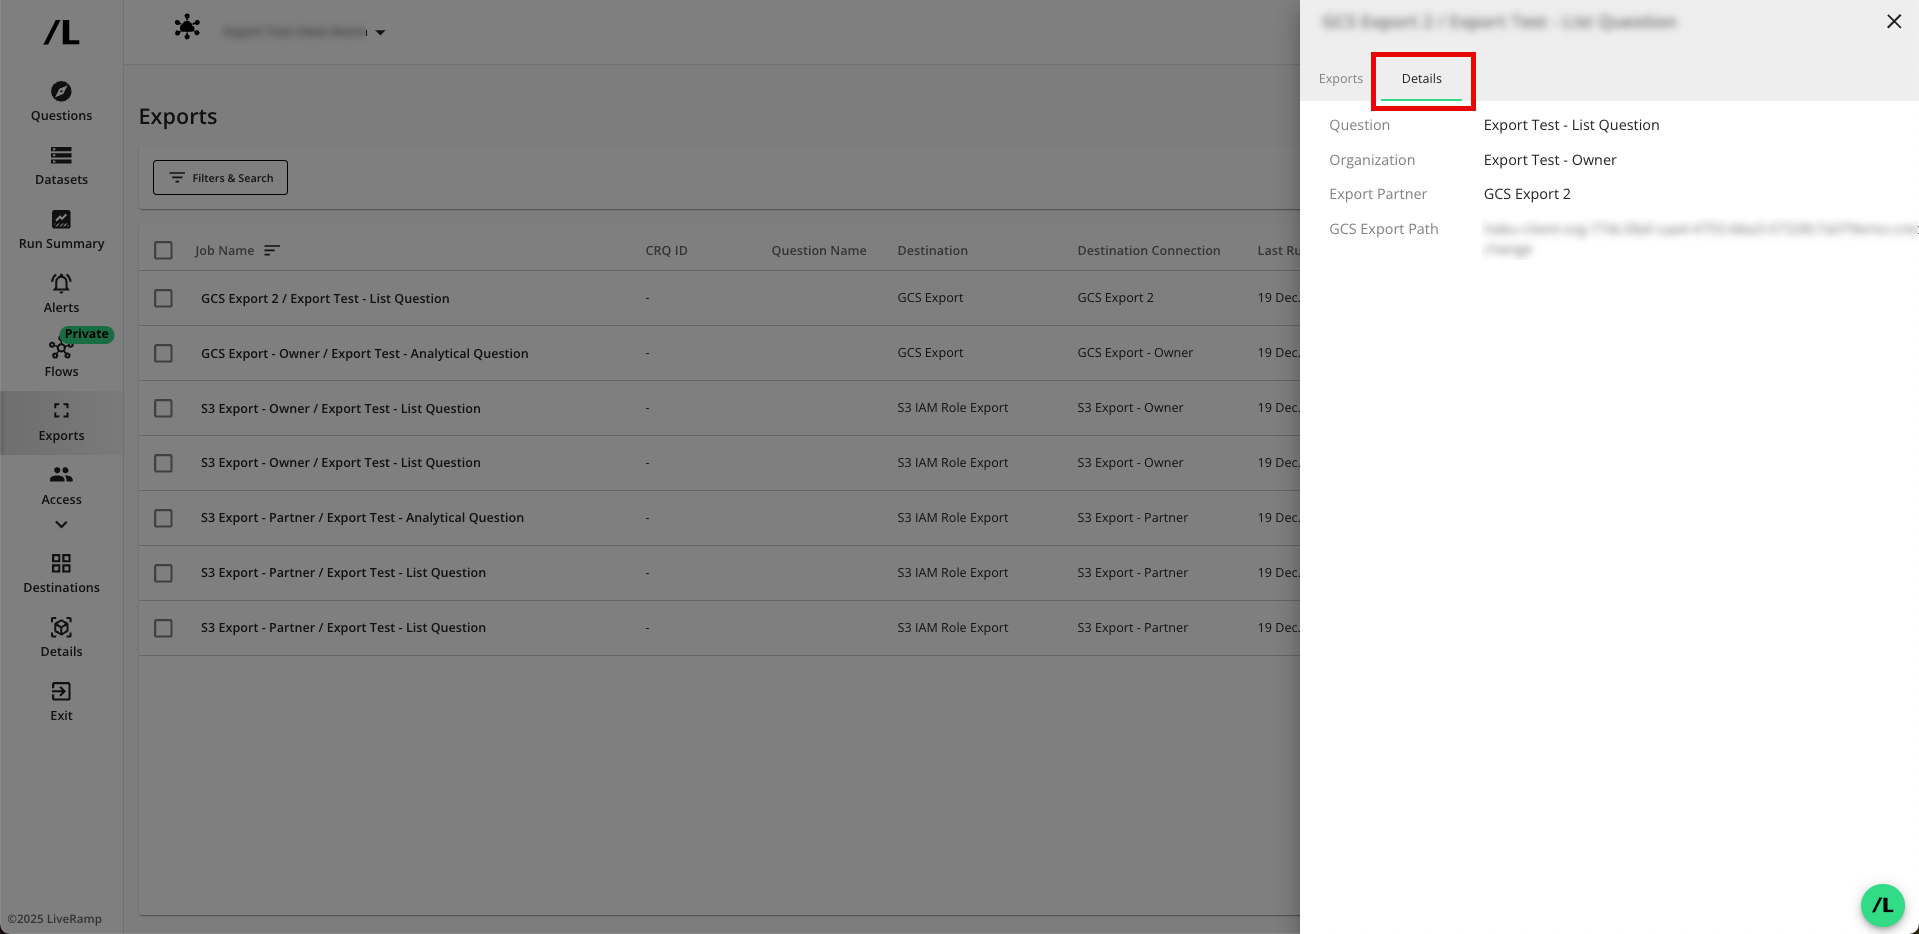Open job GCS Export - Owner / Export Test - Analytical Question

[x=364, y=353]
